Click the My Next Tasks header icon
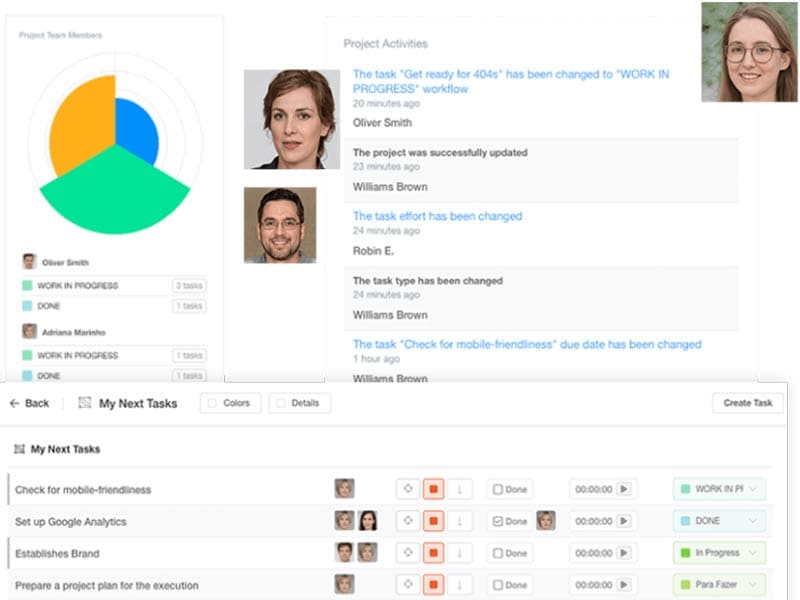This screenshot has width=800, height=600. click(85, 403)
